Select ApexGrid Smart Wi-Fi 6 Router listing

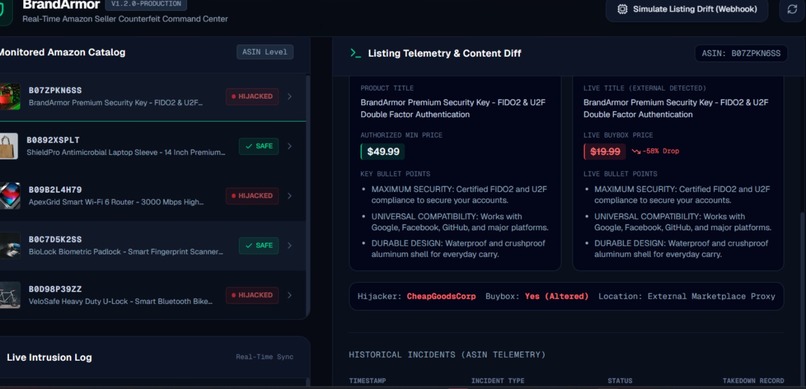(x=152, y=196)
